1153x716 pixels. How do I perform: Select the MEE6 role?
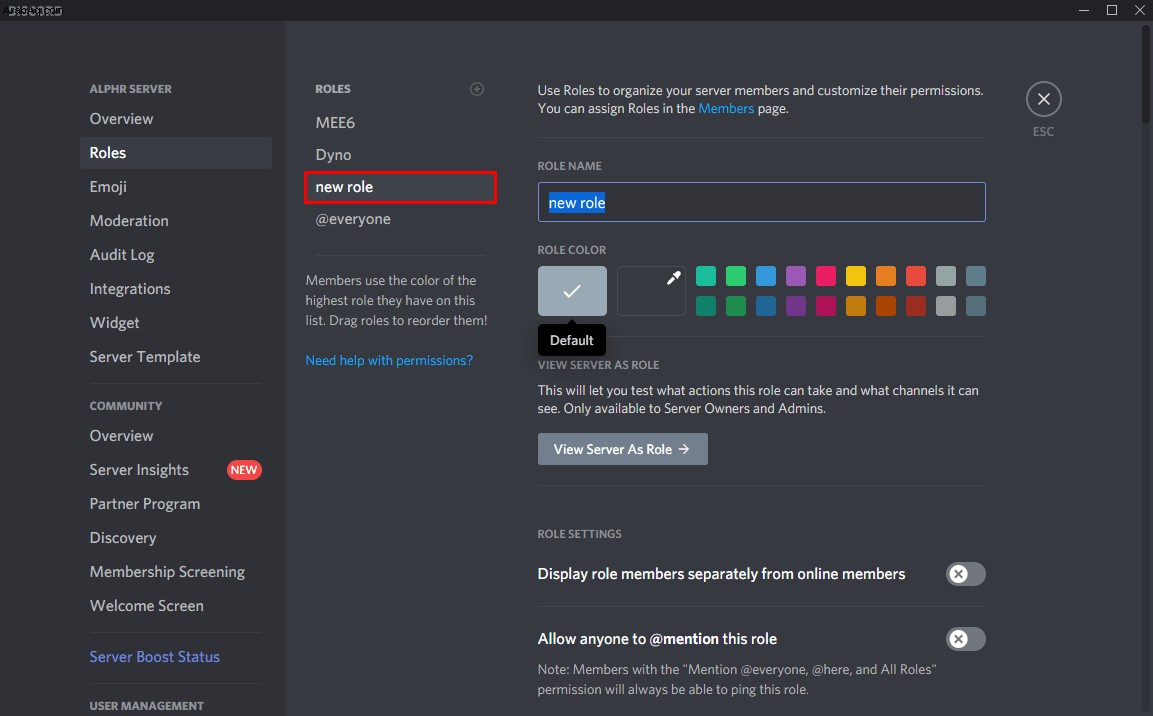pos(400,123)
